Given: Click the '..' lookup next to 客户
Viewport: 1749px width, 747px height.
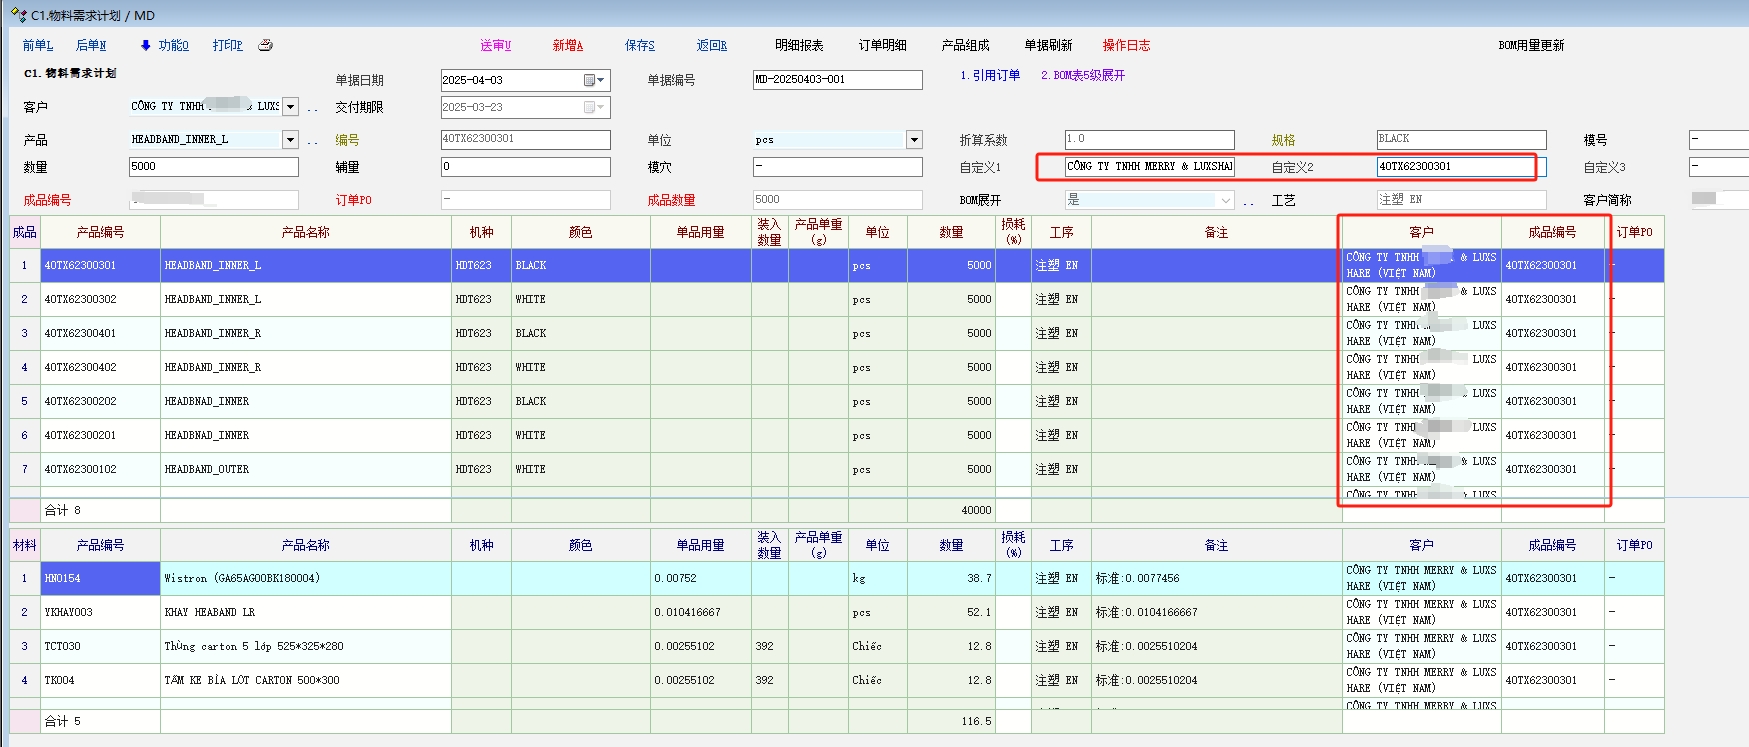Looking at the screenshot, I should click(313, 108).
